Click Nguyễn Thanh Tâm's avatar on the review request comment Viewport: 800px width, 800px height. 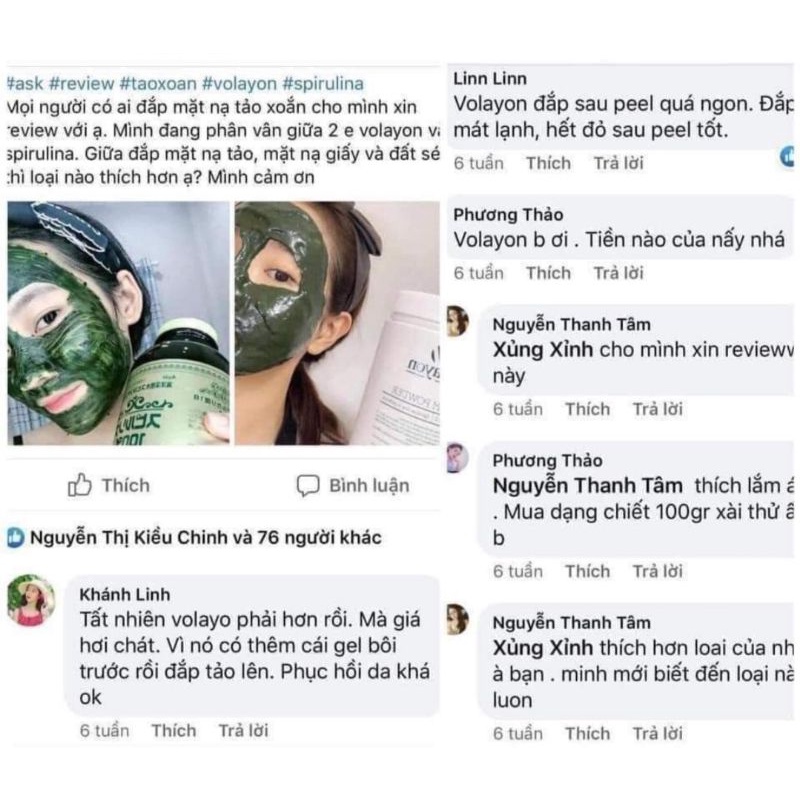coord(457,321)
